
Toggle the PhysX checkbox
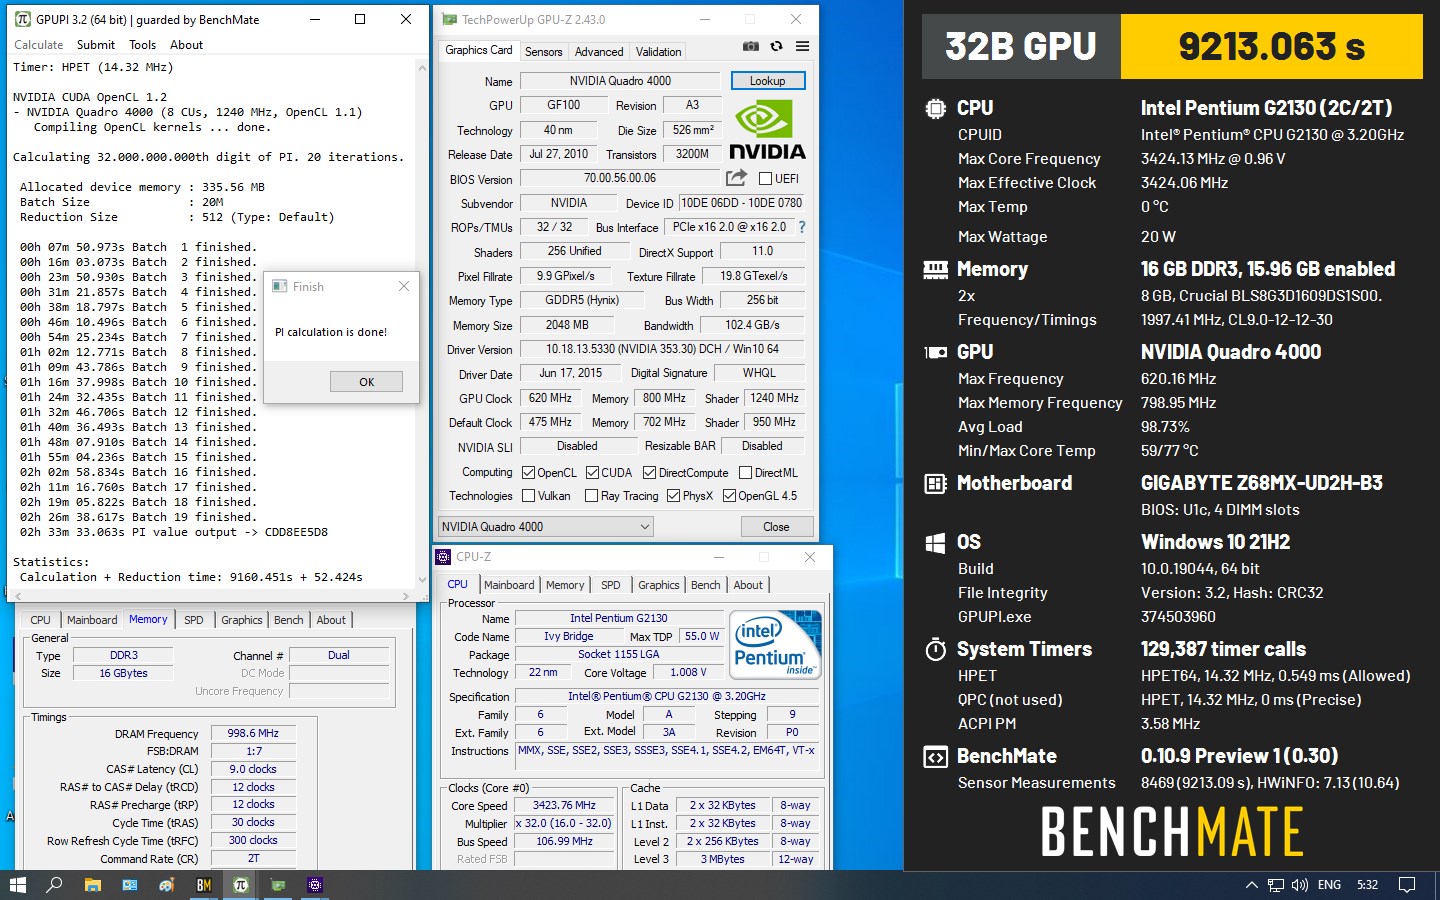(673, 495)
